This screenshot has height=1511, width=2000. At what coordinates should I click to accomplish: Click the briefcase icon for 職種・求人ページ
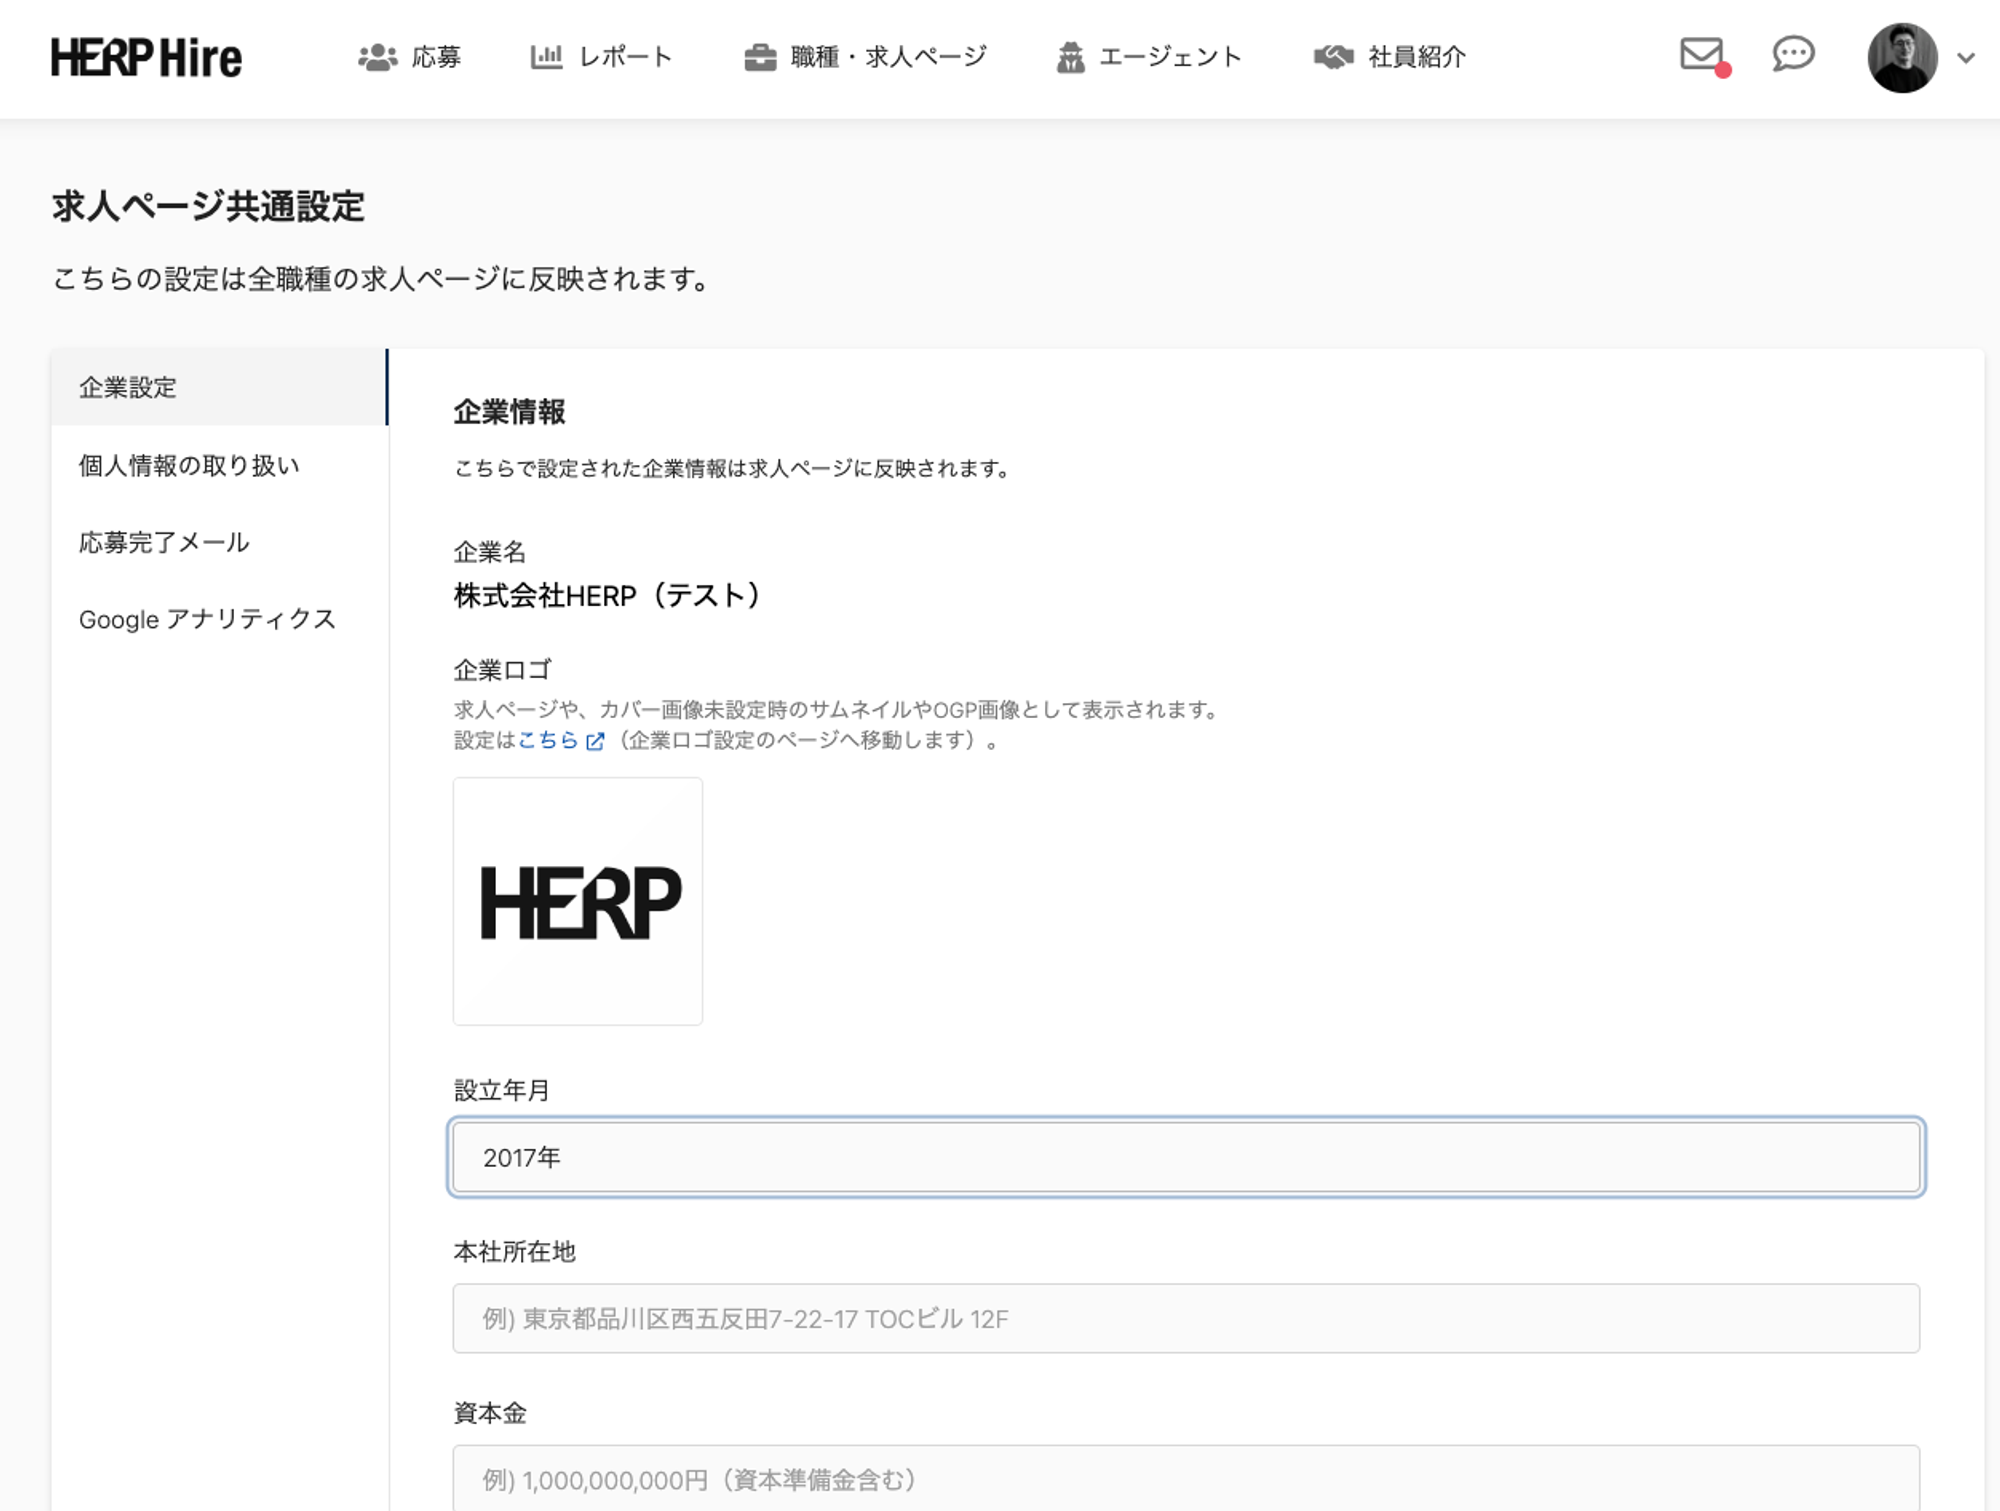pos(760,57)
